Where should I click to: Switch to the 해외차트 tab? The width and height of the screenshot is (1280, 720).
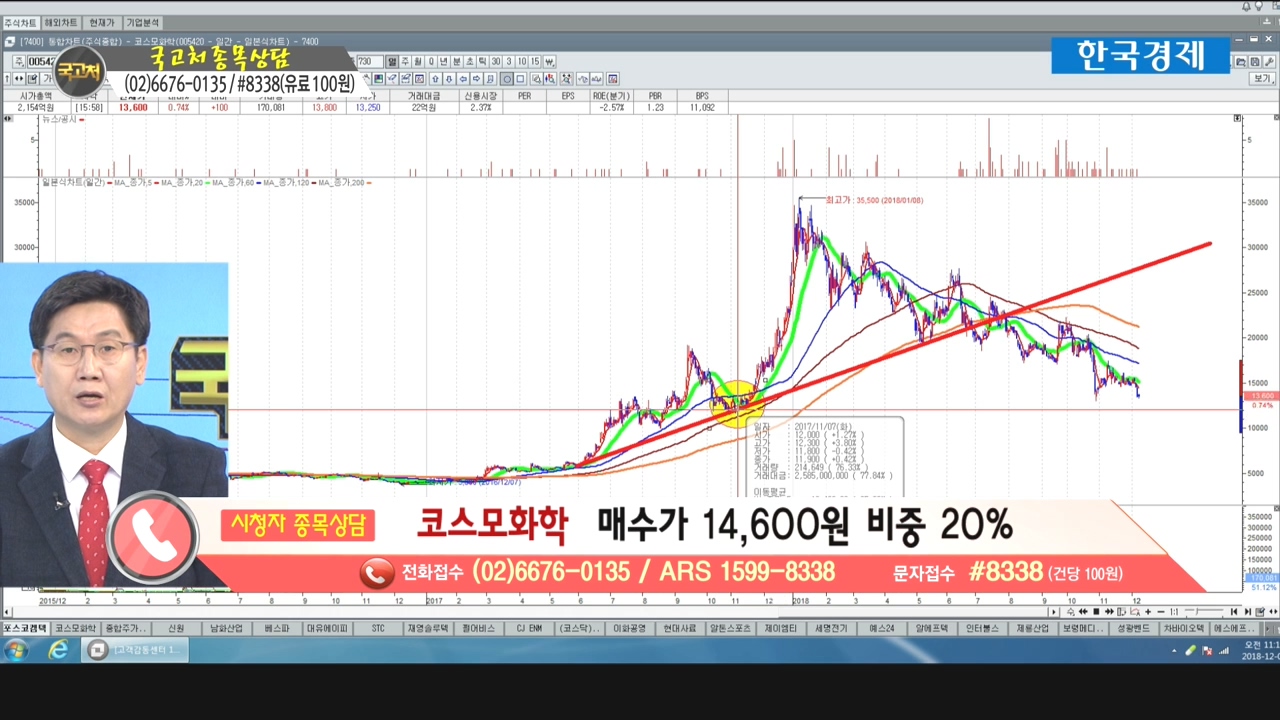[x=61, y=22]
